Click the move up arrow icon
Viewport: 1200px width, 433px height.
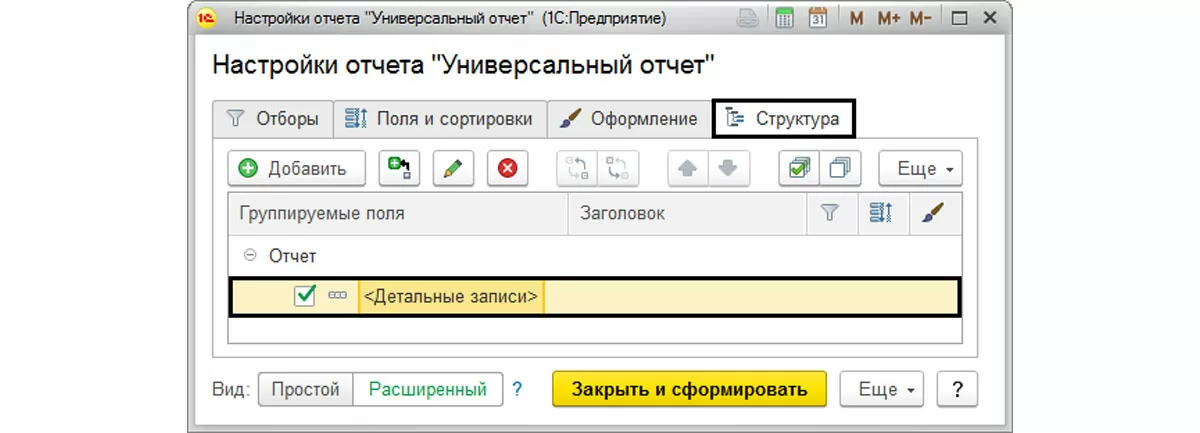[687, 169]
